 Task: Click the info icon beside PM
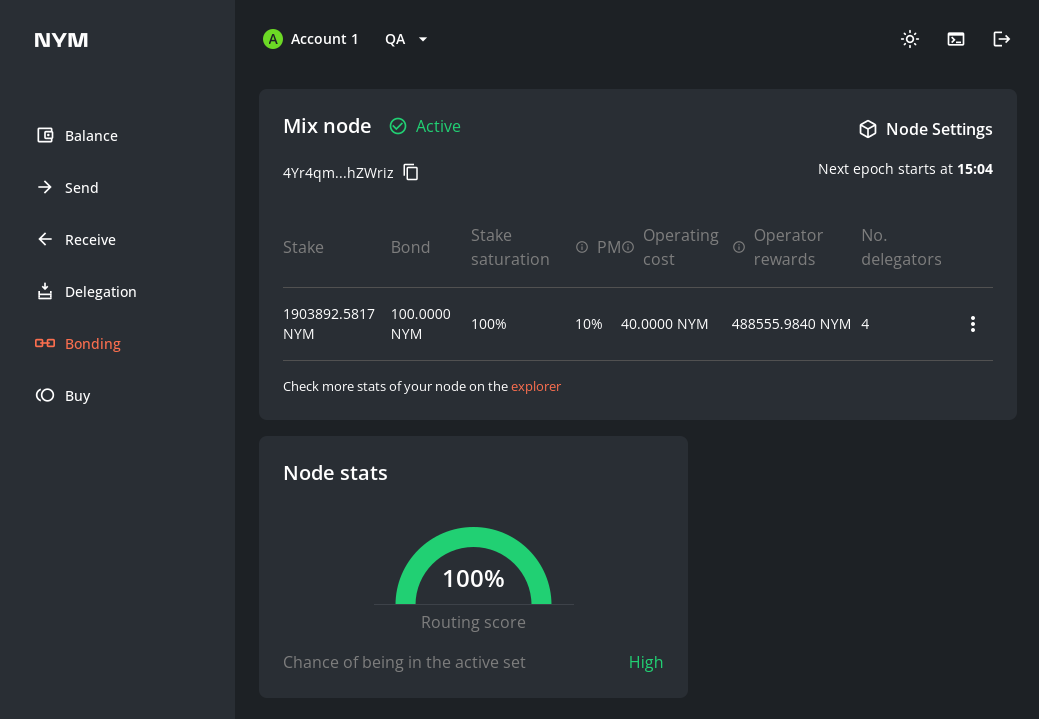click(x=582, y=247)
